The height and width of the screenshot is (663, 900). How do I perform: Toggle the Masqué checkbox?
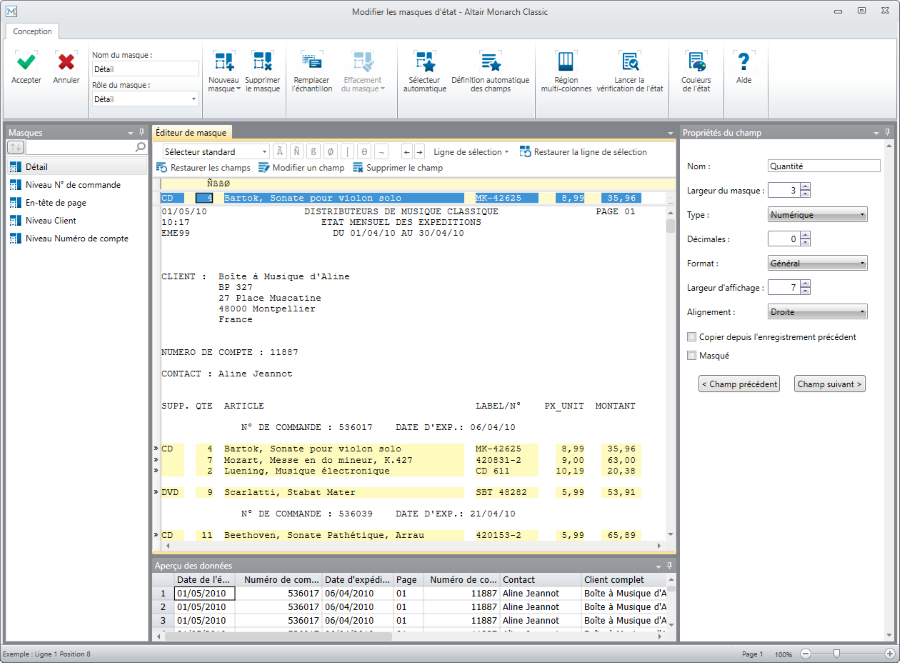pos(693,355)
